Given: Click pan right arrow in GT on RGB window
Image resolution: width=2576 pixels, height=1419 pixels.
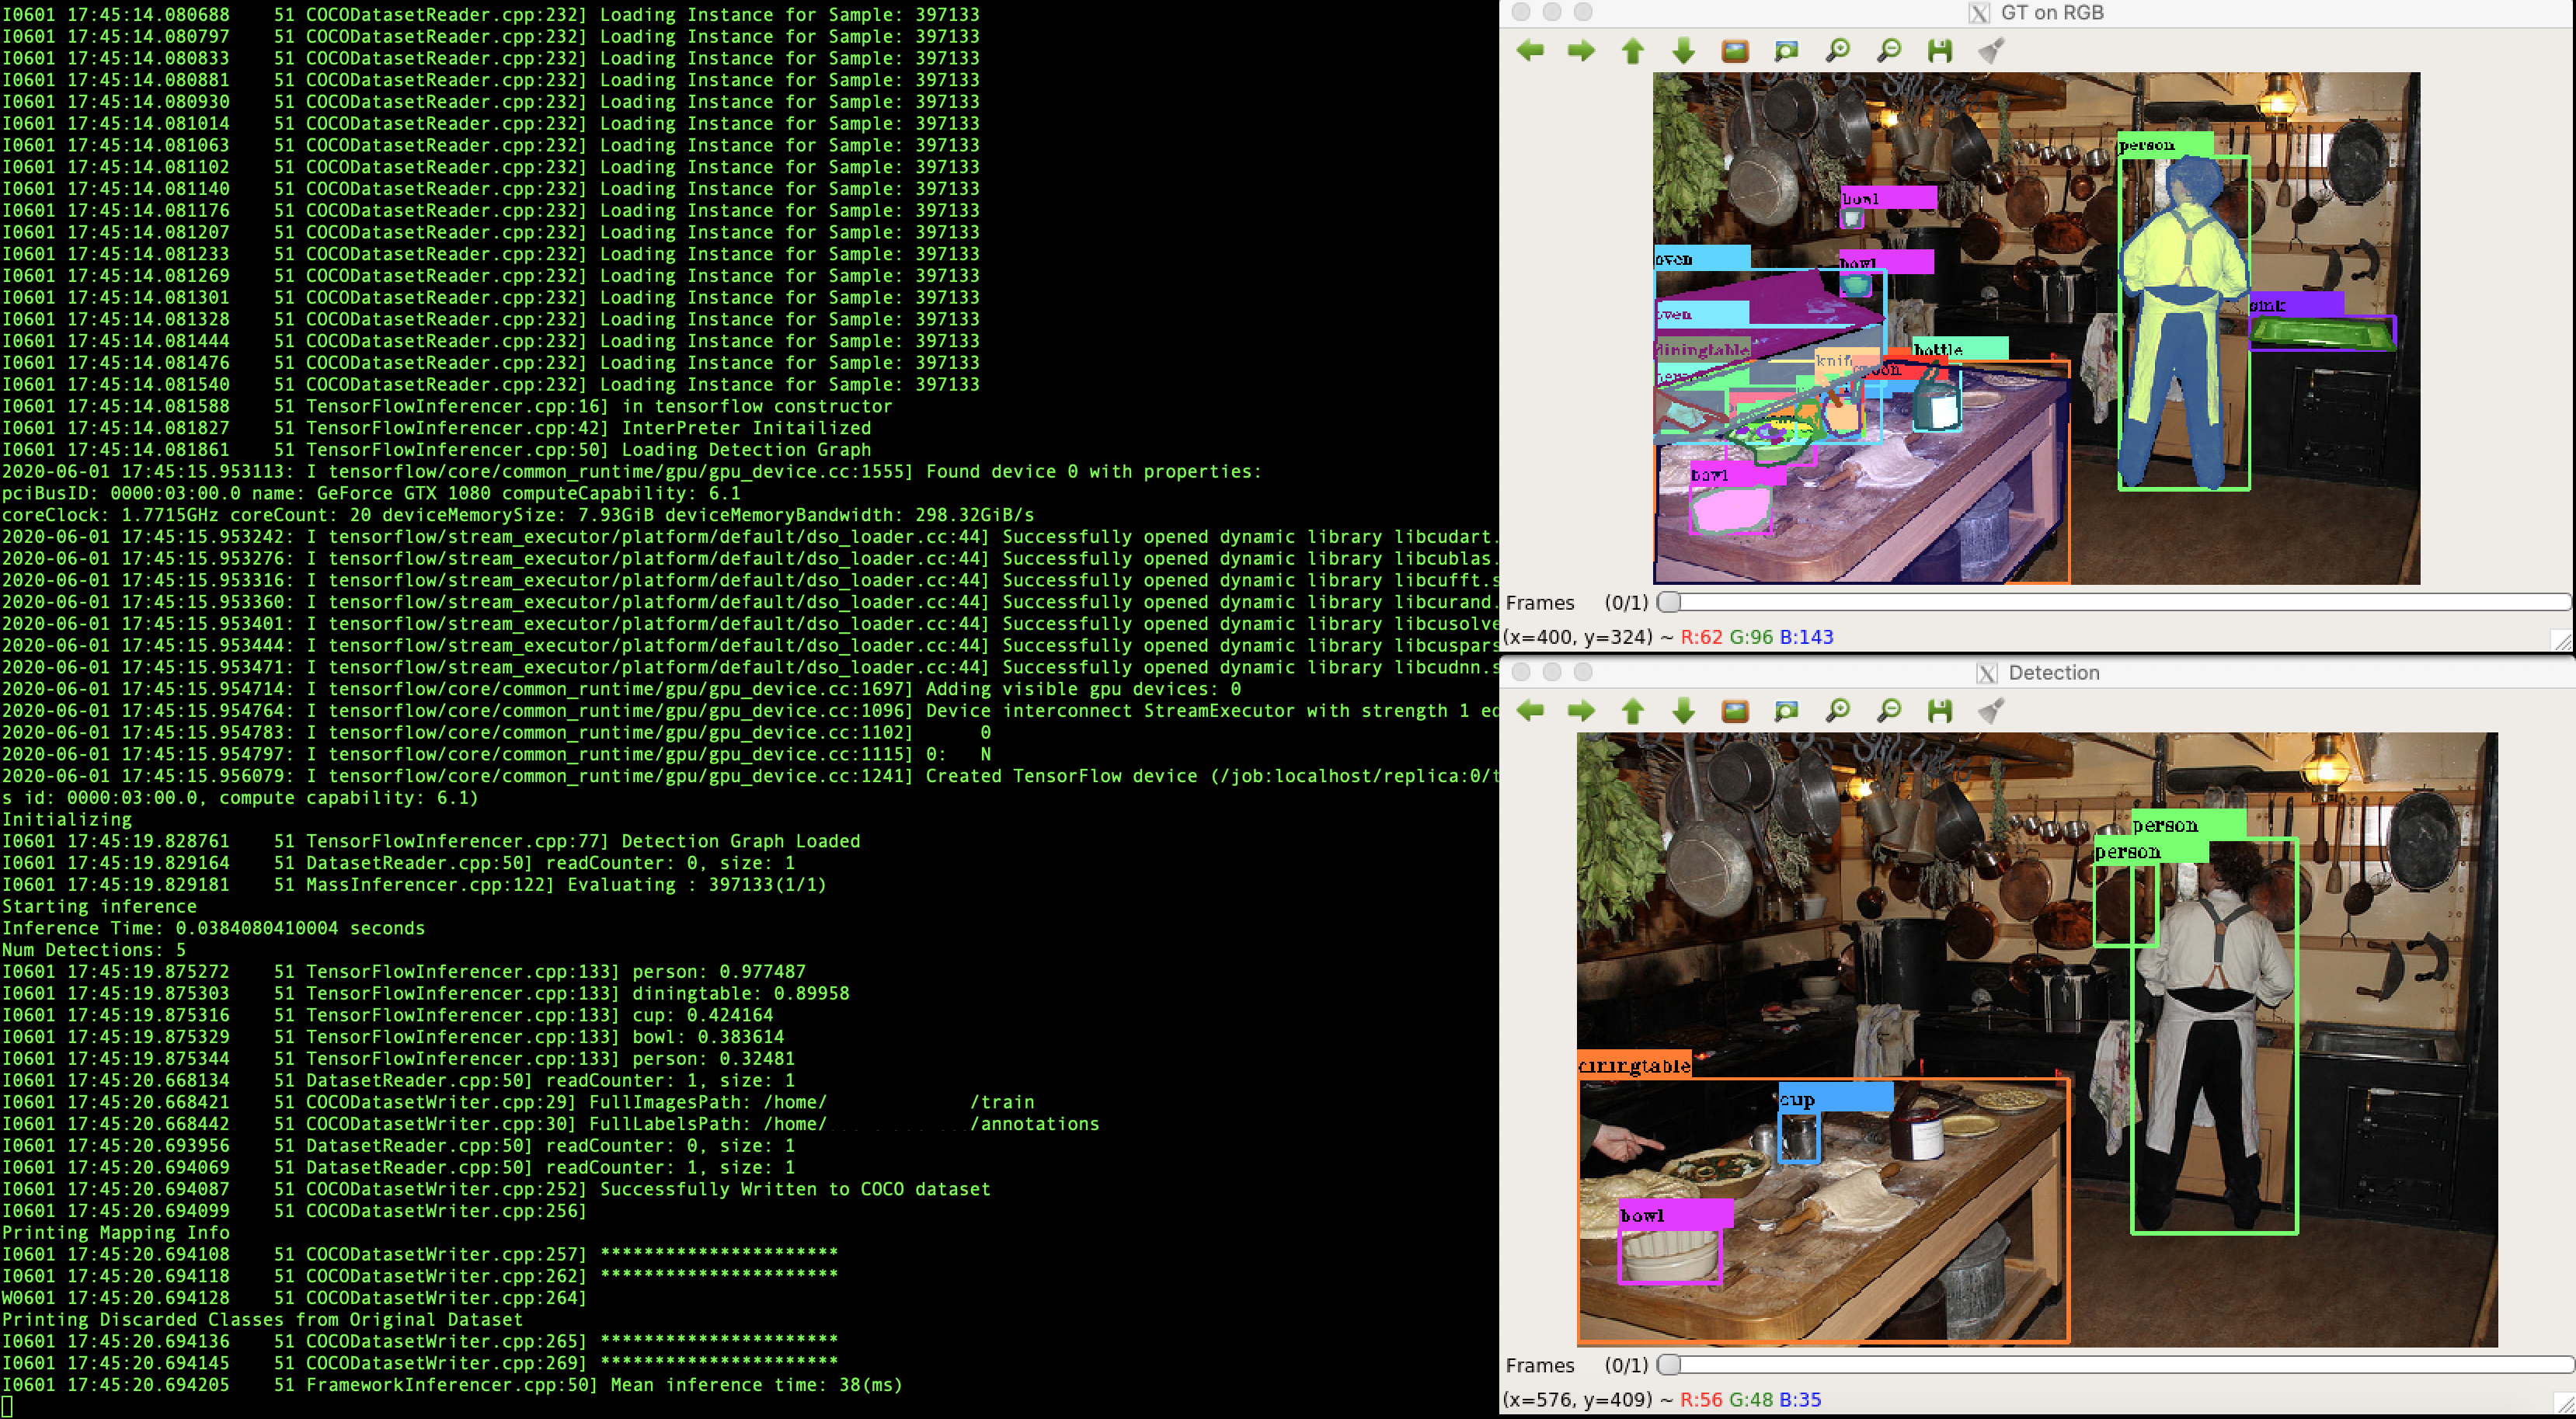Looking at the screenshot, I should pyautogui.click(x=1581, y=51).
